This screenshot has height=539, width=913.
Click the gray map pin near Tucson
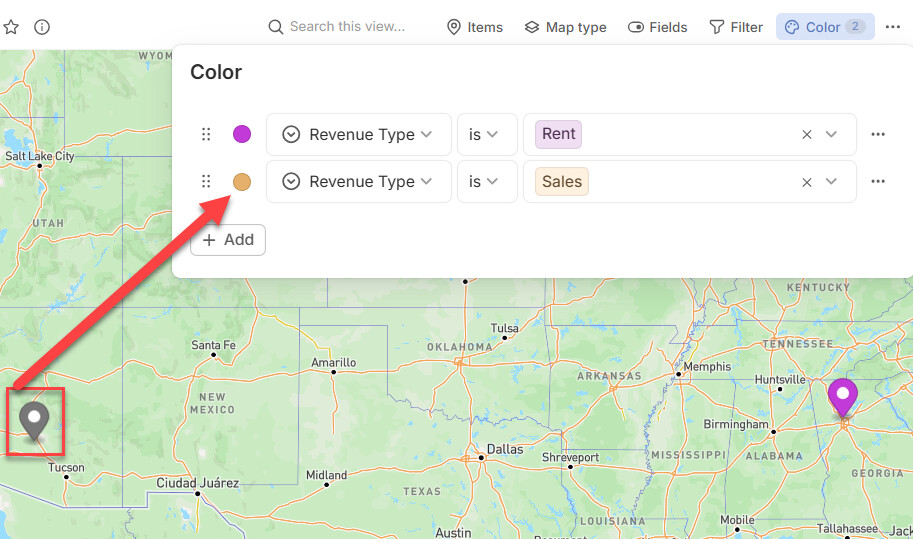[x=34, y=420]
